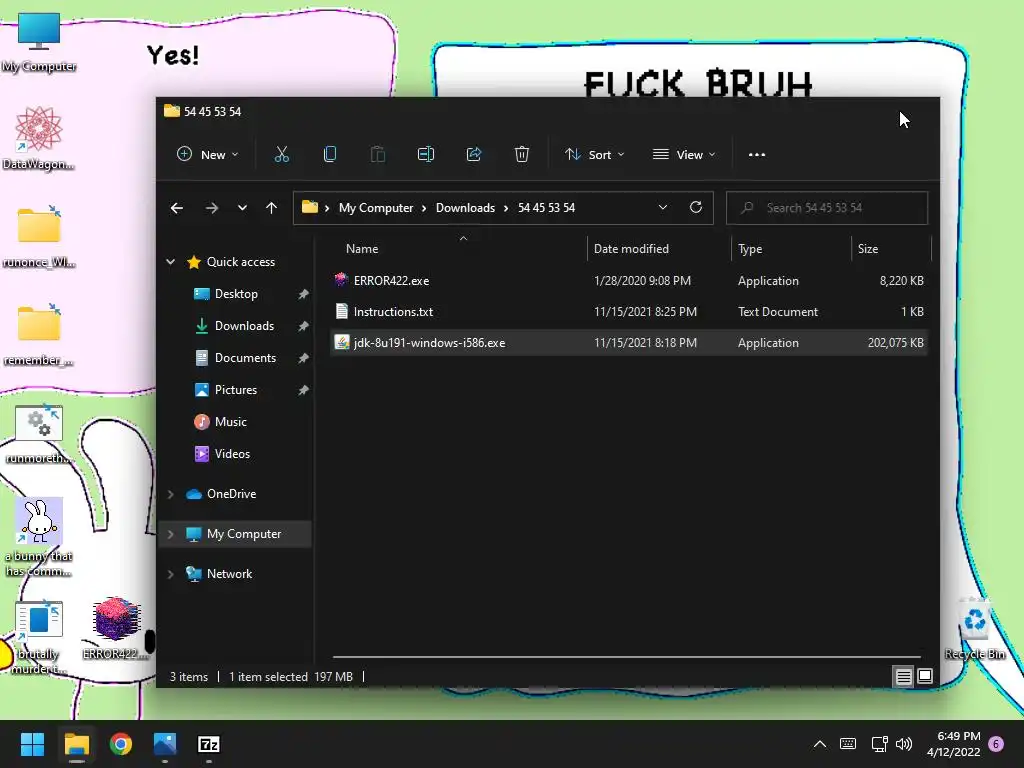
Task: Select Desktop in Quick access
Action: click(x=236, y=294)
